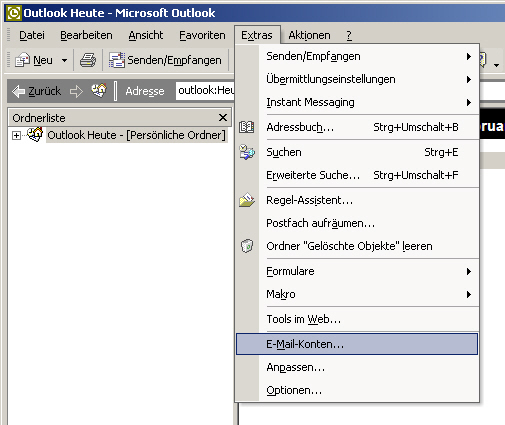
Task: Open the Aktionen menu
Action: coord(309,35)
